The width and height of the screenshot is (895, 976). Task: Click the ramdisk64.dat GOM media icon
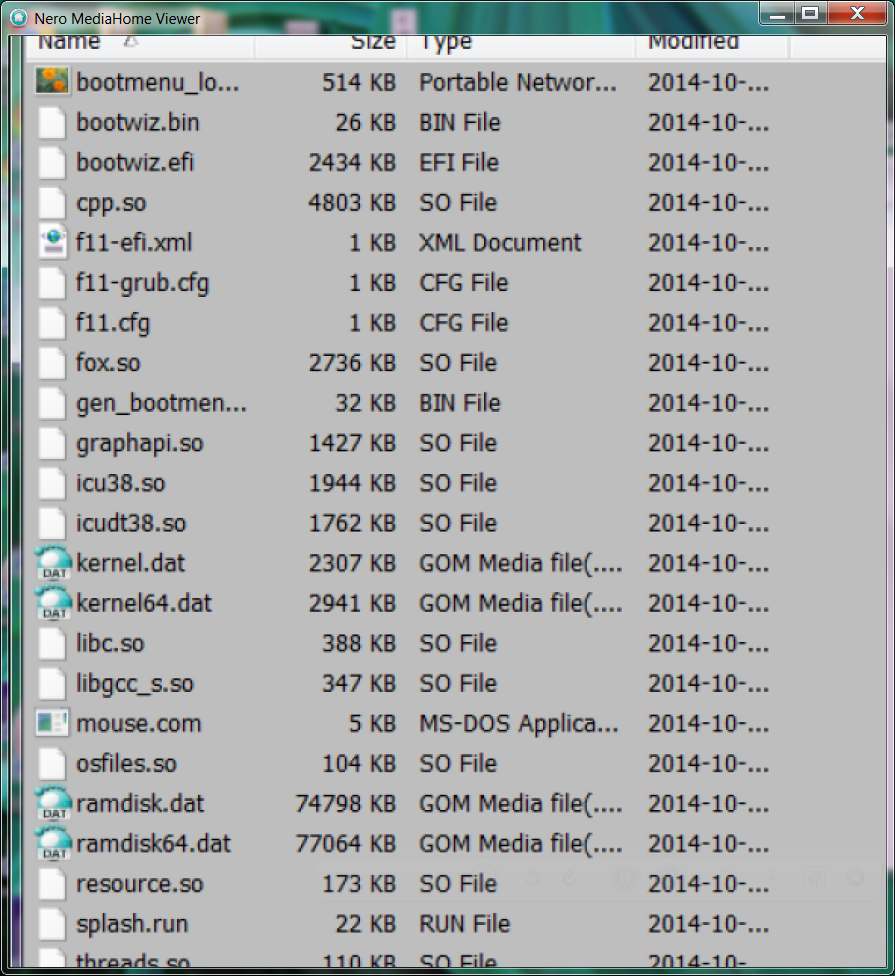pos(54,843)
